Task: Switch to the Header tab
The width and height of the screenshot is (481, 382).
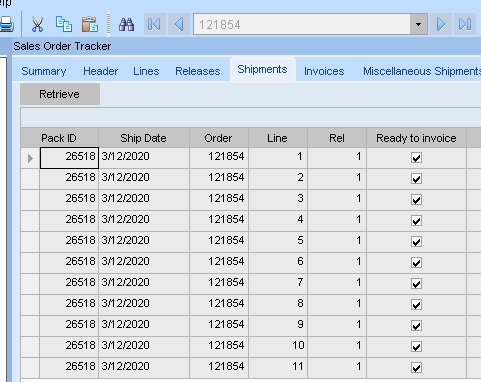Action: point(101,71)
